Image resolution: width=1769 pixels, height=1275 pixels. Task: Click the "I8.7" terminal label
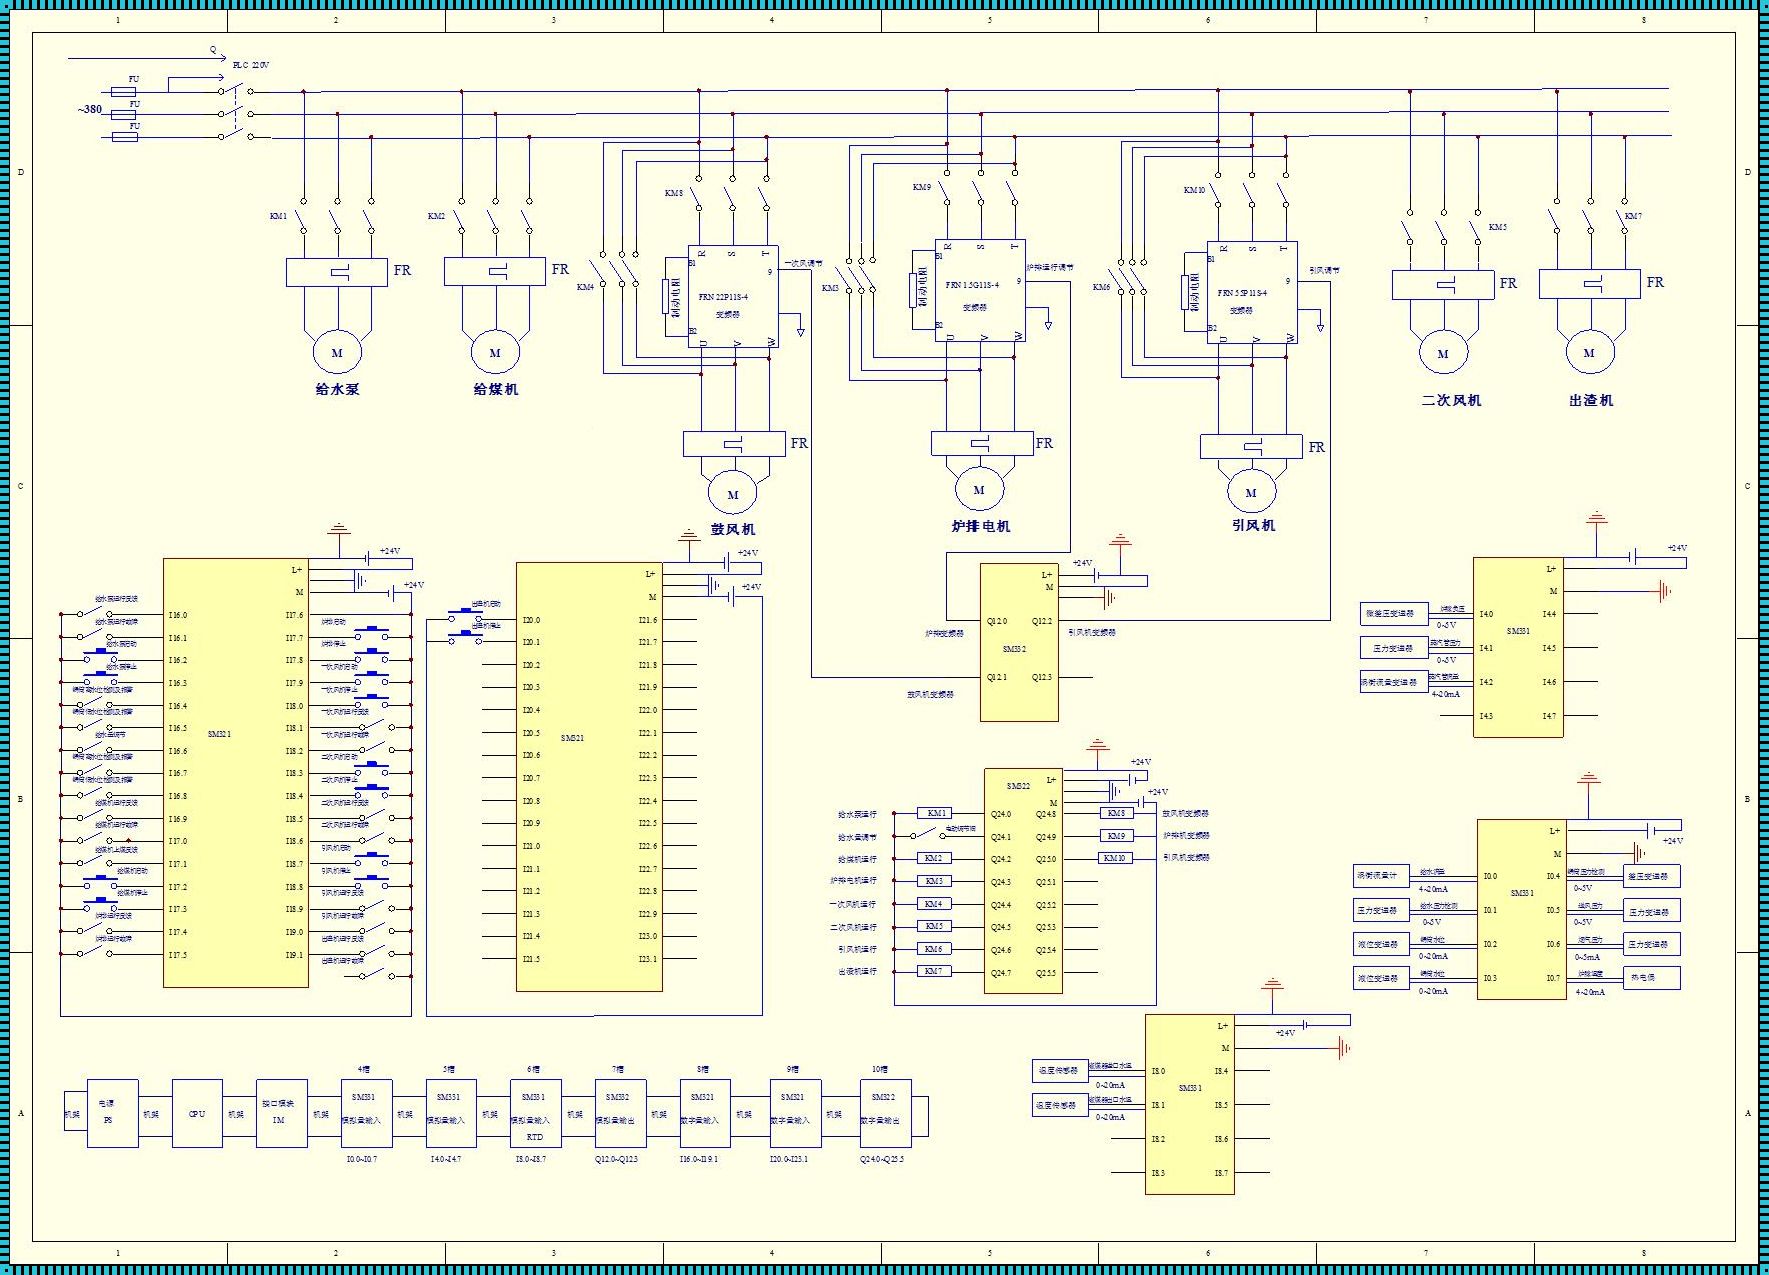click(1221, 1173)
